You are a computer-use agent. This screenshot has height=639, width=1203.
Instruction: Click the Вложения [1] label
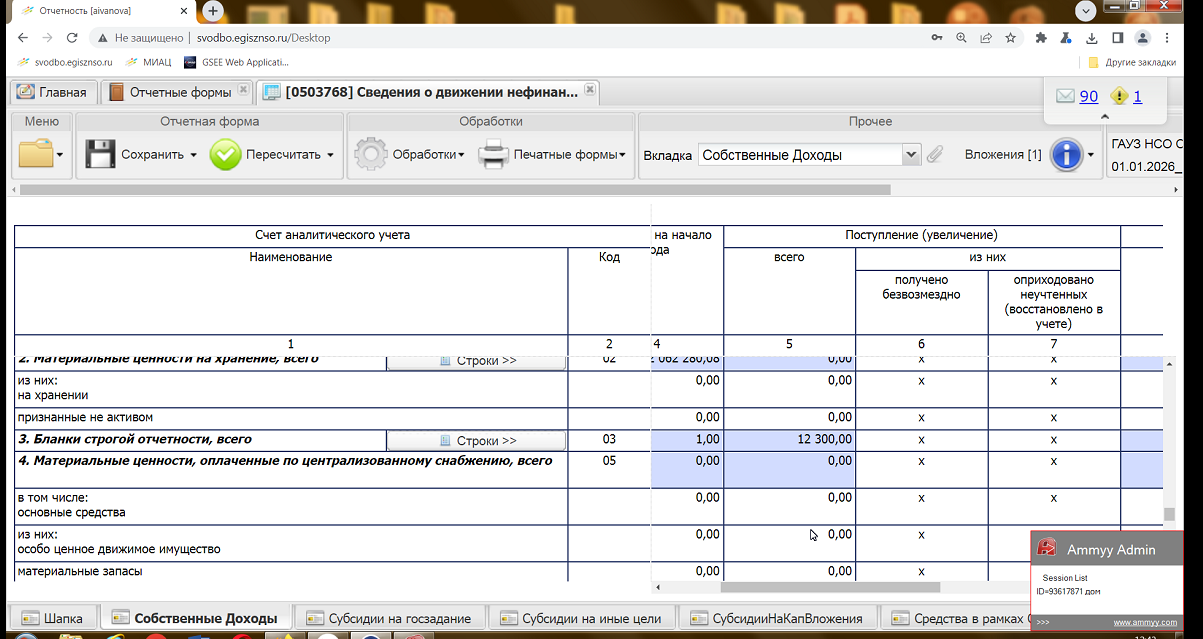pos(1003,155)
